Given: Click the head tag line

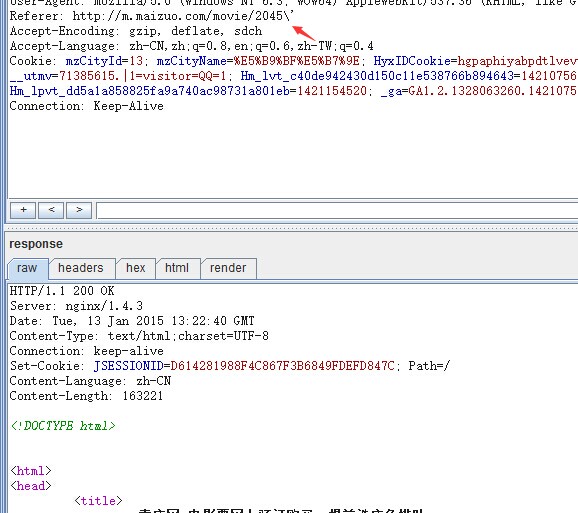Looking at the screenshot, I should coord(31,486).
